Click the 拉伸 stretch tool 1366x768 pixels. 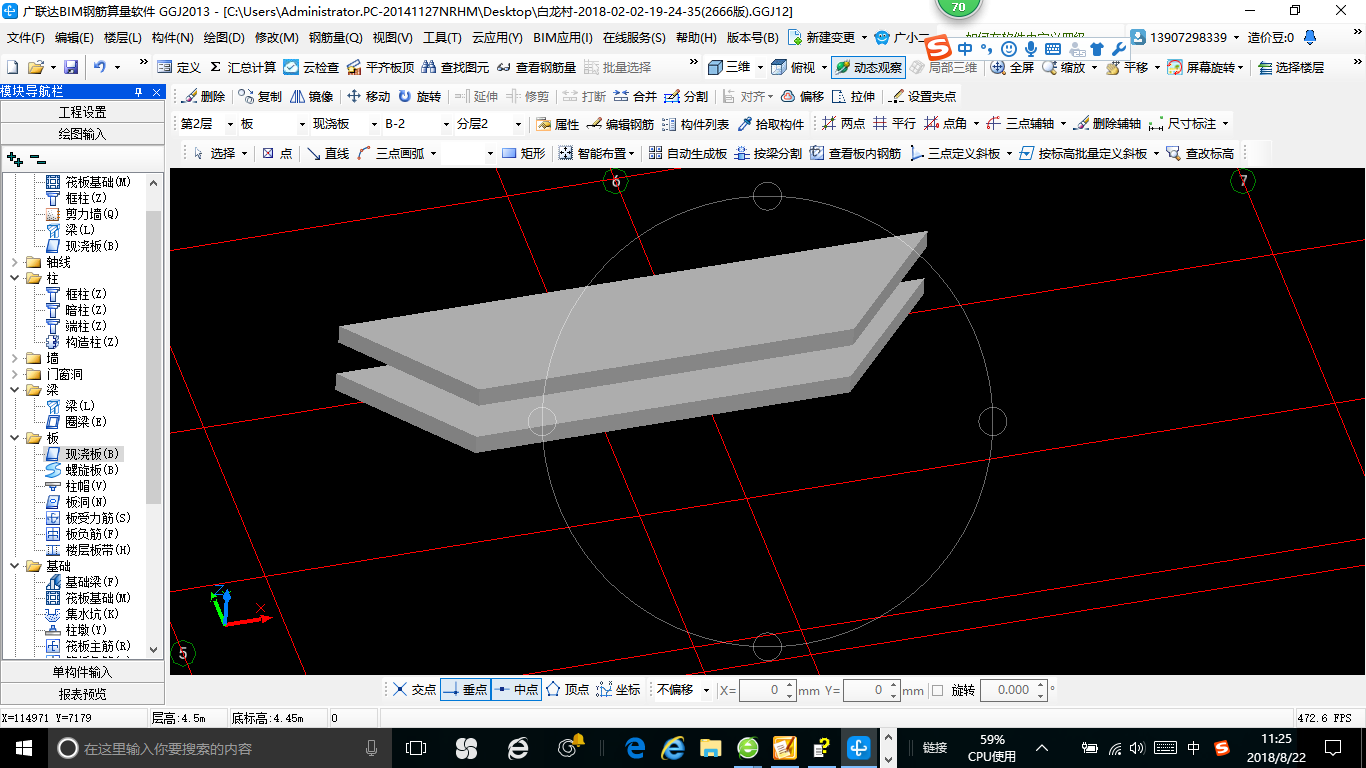point(853,97)
